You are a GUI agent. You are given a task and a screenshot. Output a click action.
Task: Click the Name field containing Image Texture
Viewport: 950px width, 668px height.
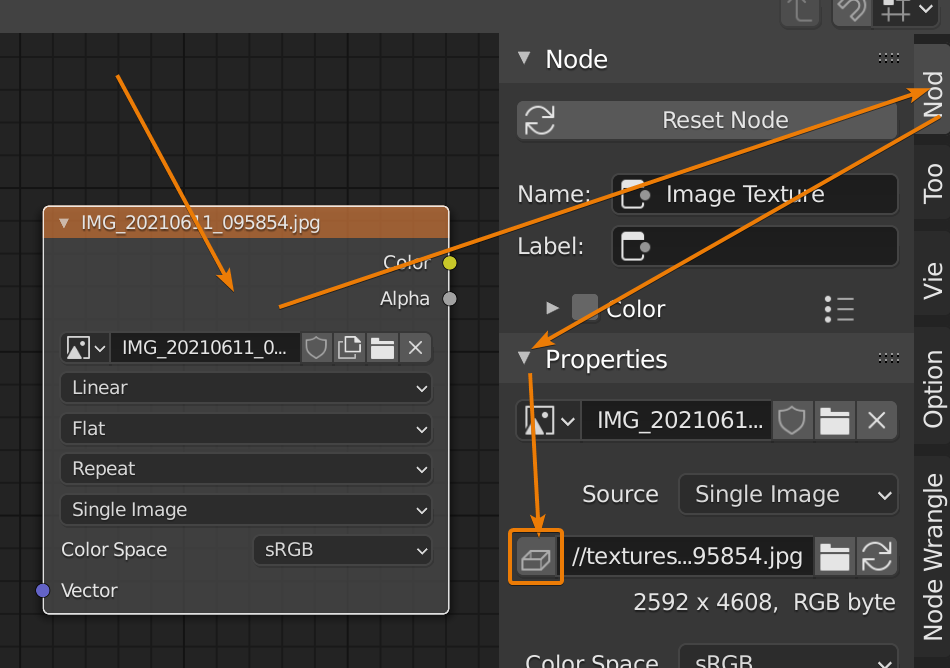pos(755,194)
